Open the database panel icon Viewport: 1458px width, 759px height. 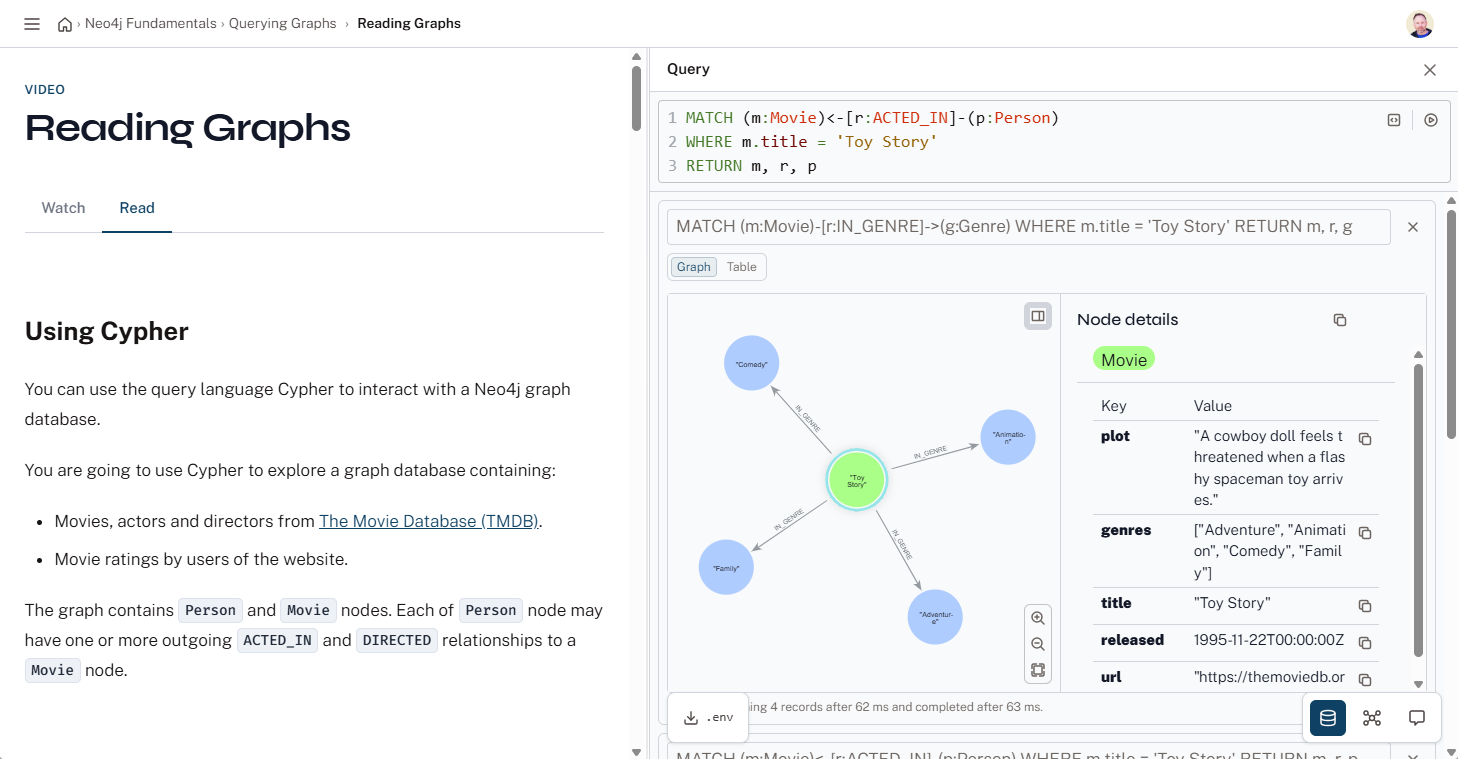pyautogui.click(x=1328, y=718)
